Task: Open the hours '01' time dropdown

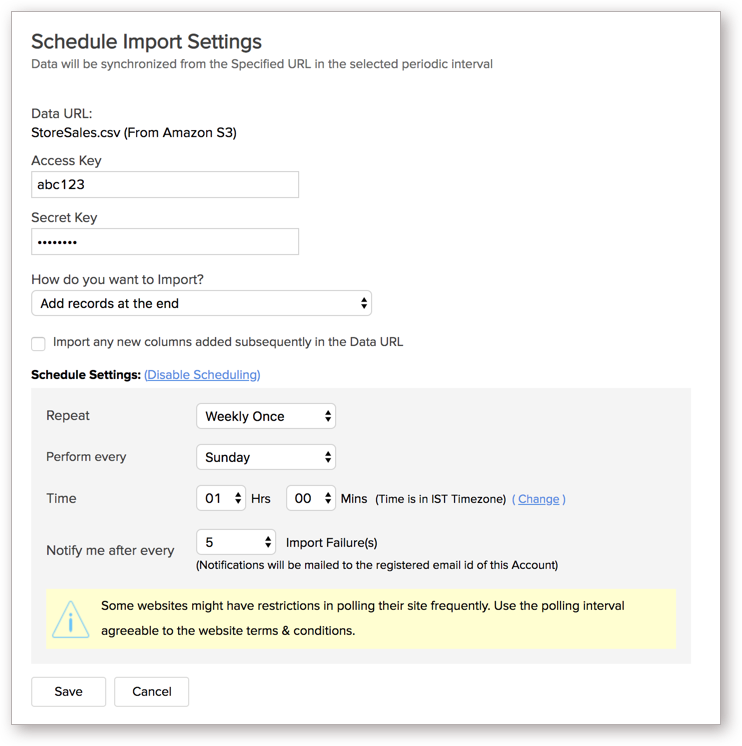Action: tap(221, 498)
